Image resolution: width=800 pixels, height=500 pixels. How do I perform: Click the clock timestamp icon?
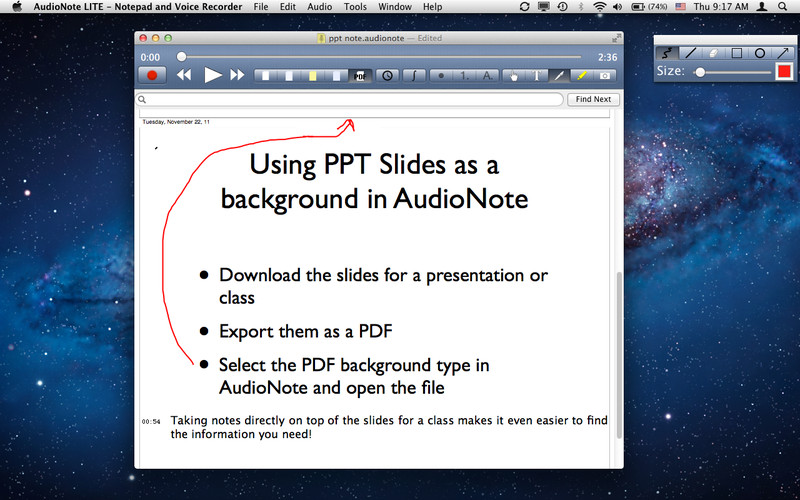coord(388,76)
